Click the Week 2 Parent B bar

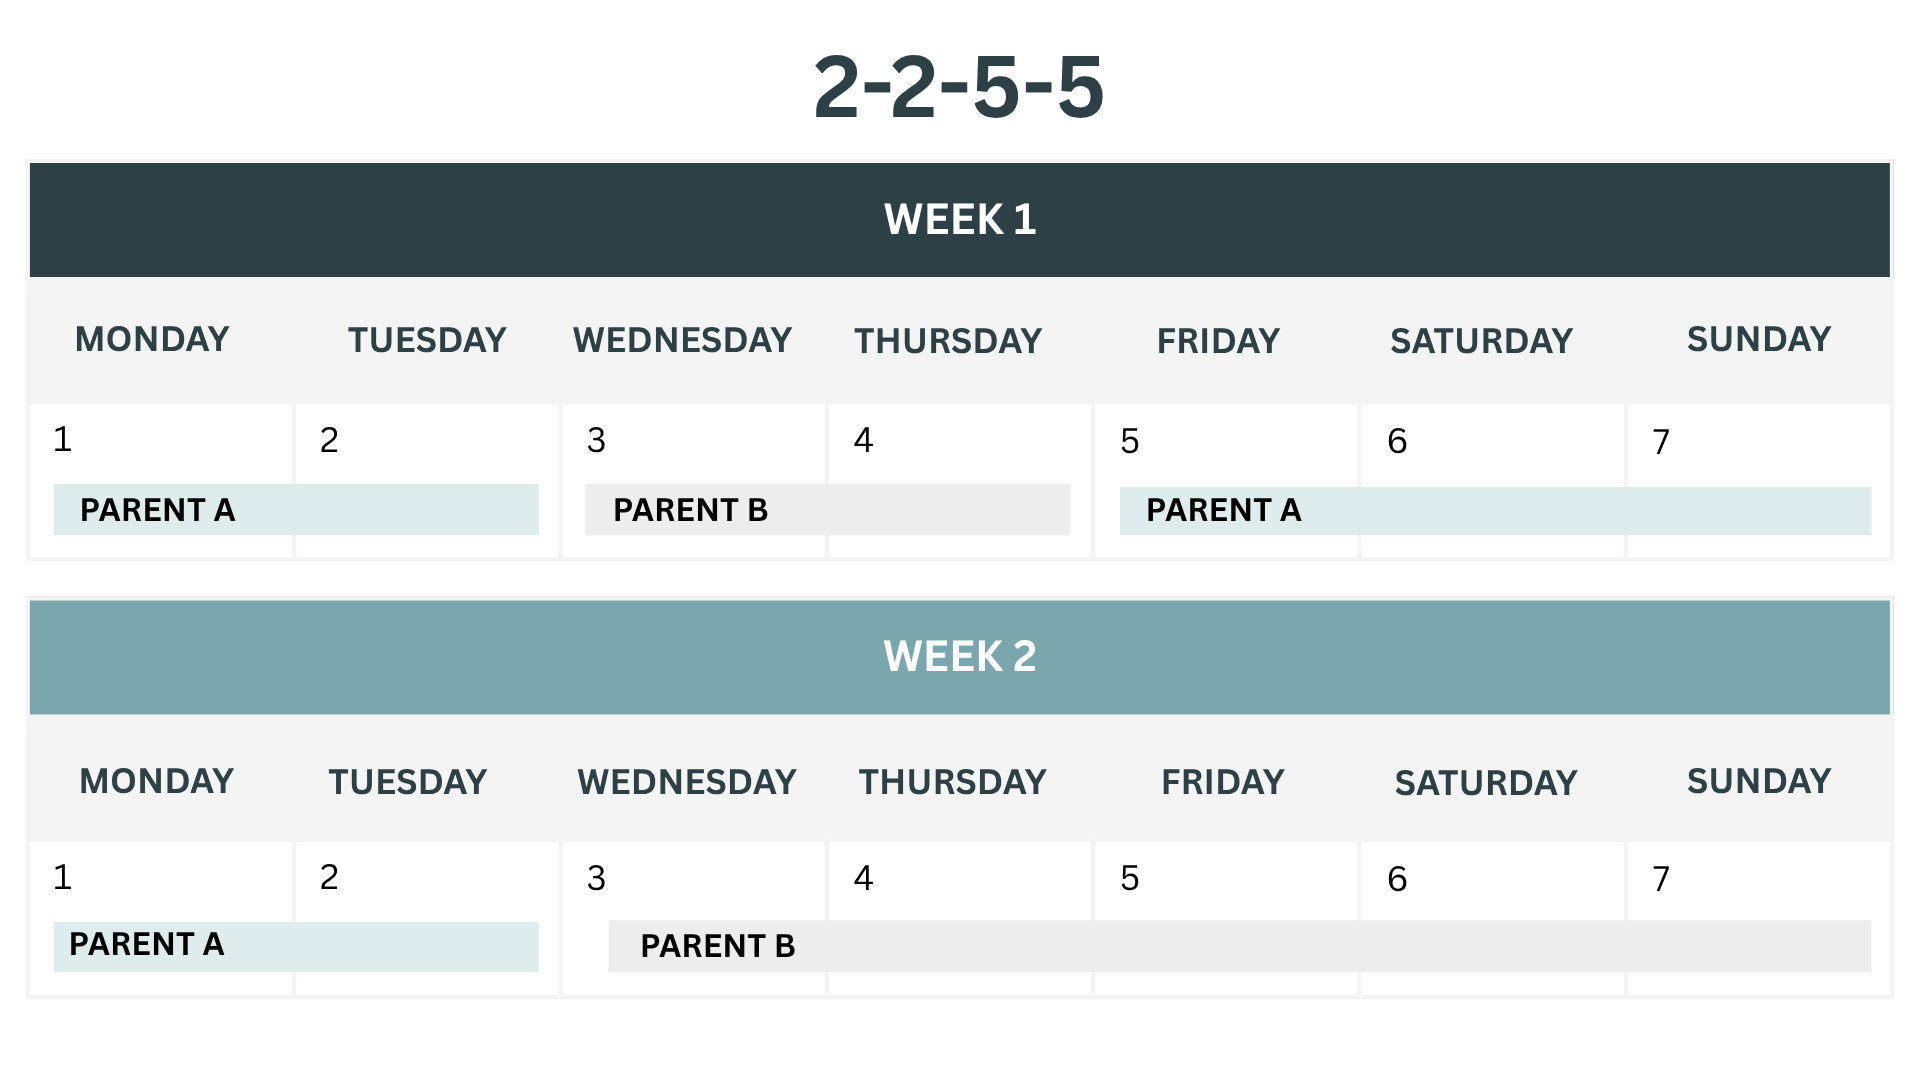pyautogui.click(x=1239, y=946)
